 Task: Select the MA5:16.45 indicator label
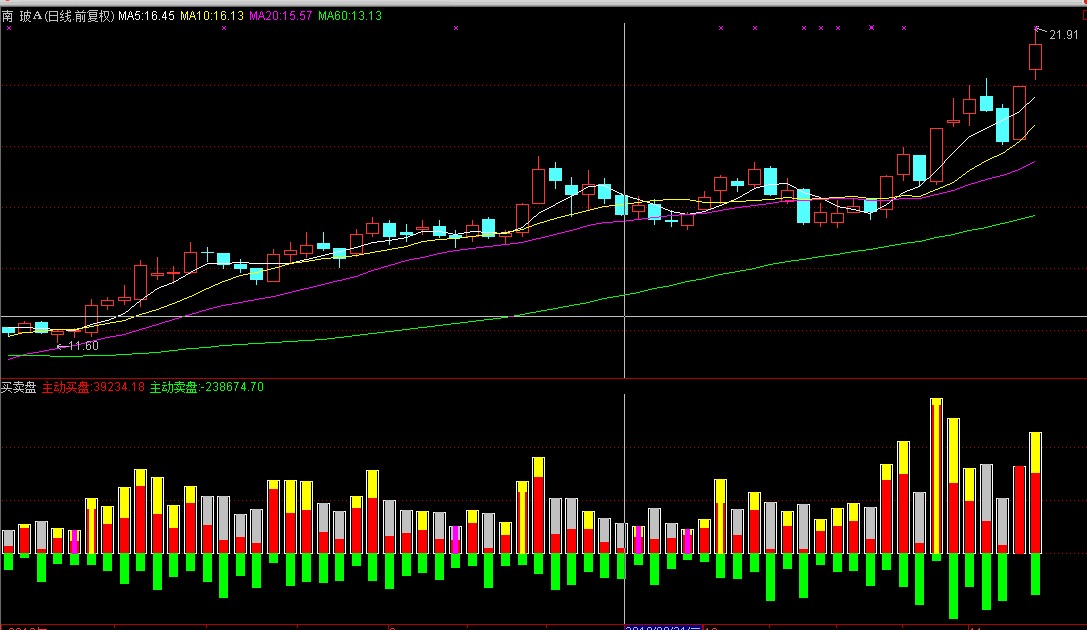146,15
